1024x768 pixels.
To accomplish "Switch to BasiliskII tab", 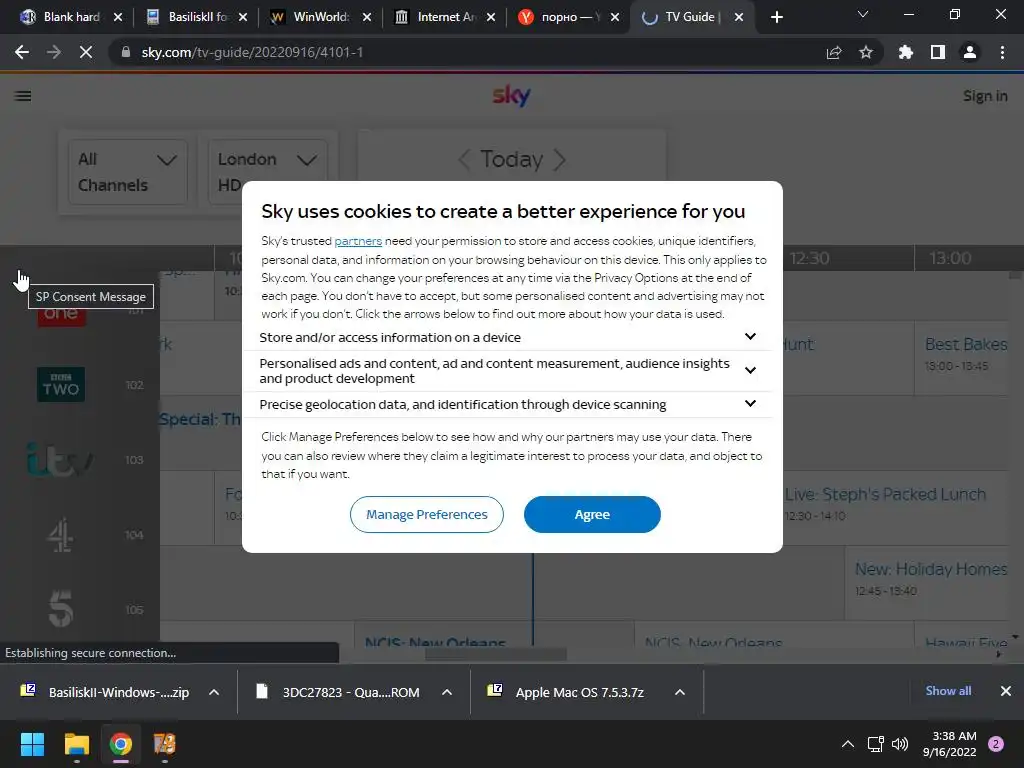I will point(196,17).
